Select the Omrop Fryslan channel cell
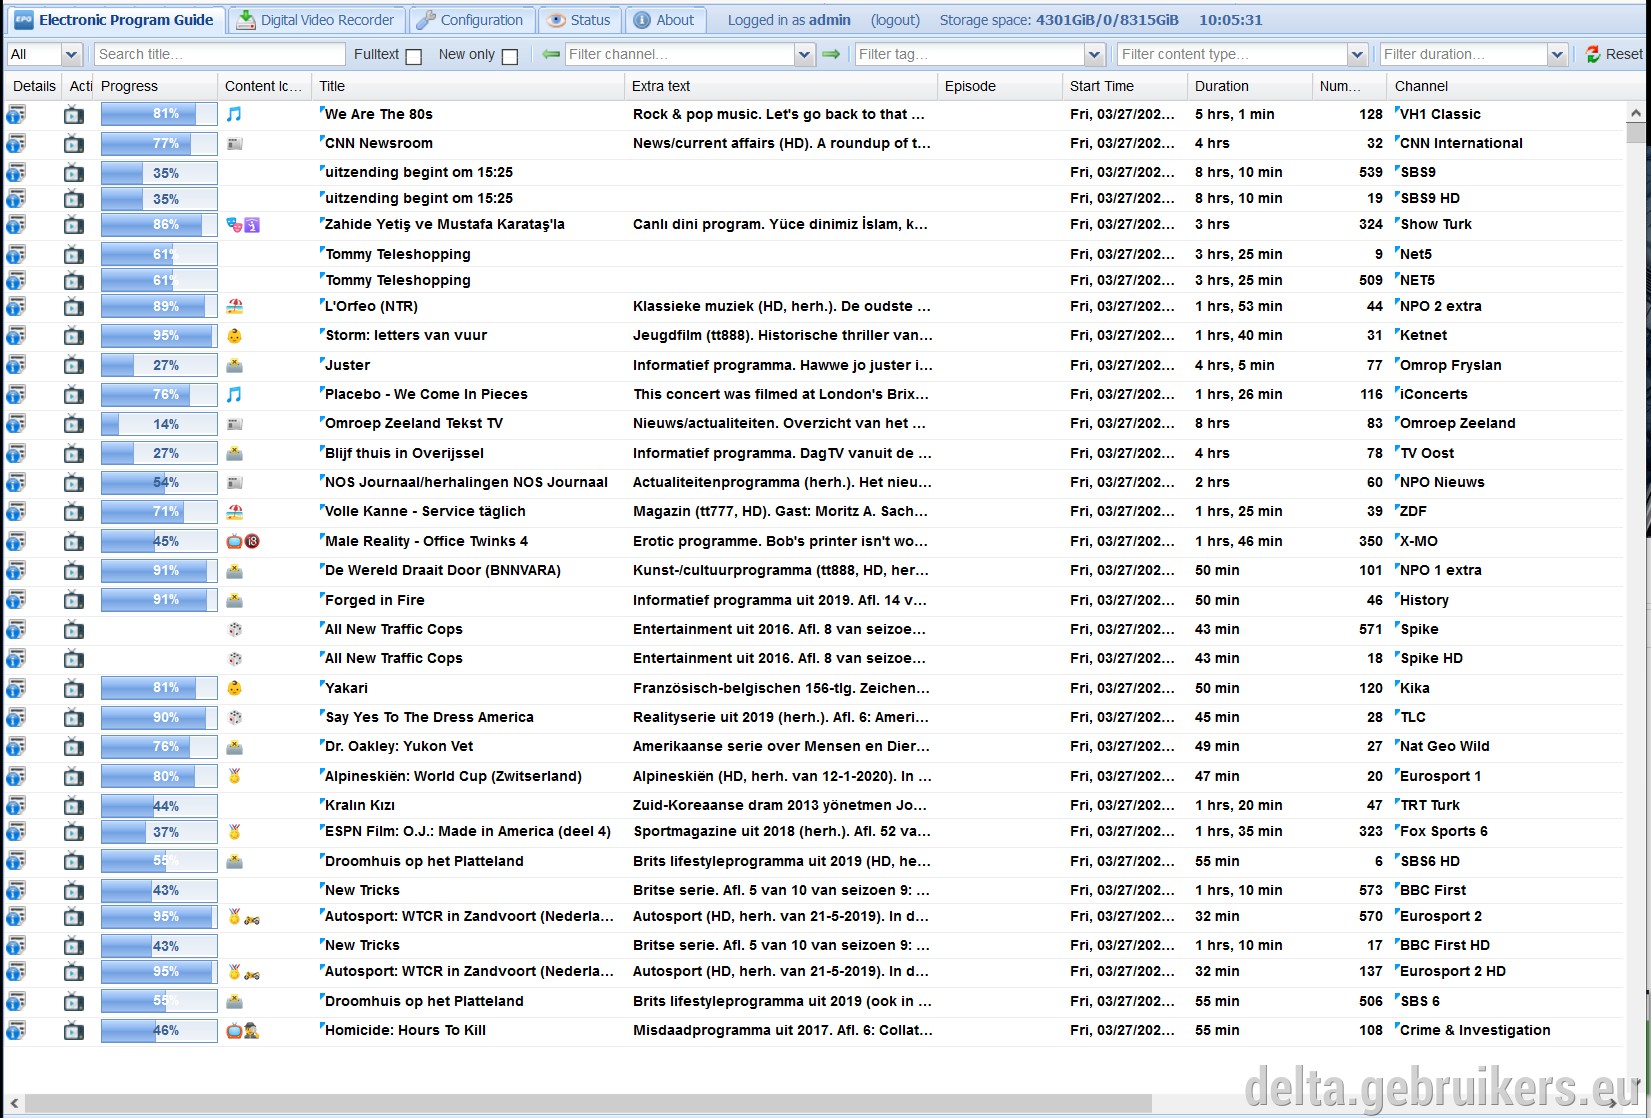The height and width of the screenshot is (1118, 1651). tap(1450, 366)
